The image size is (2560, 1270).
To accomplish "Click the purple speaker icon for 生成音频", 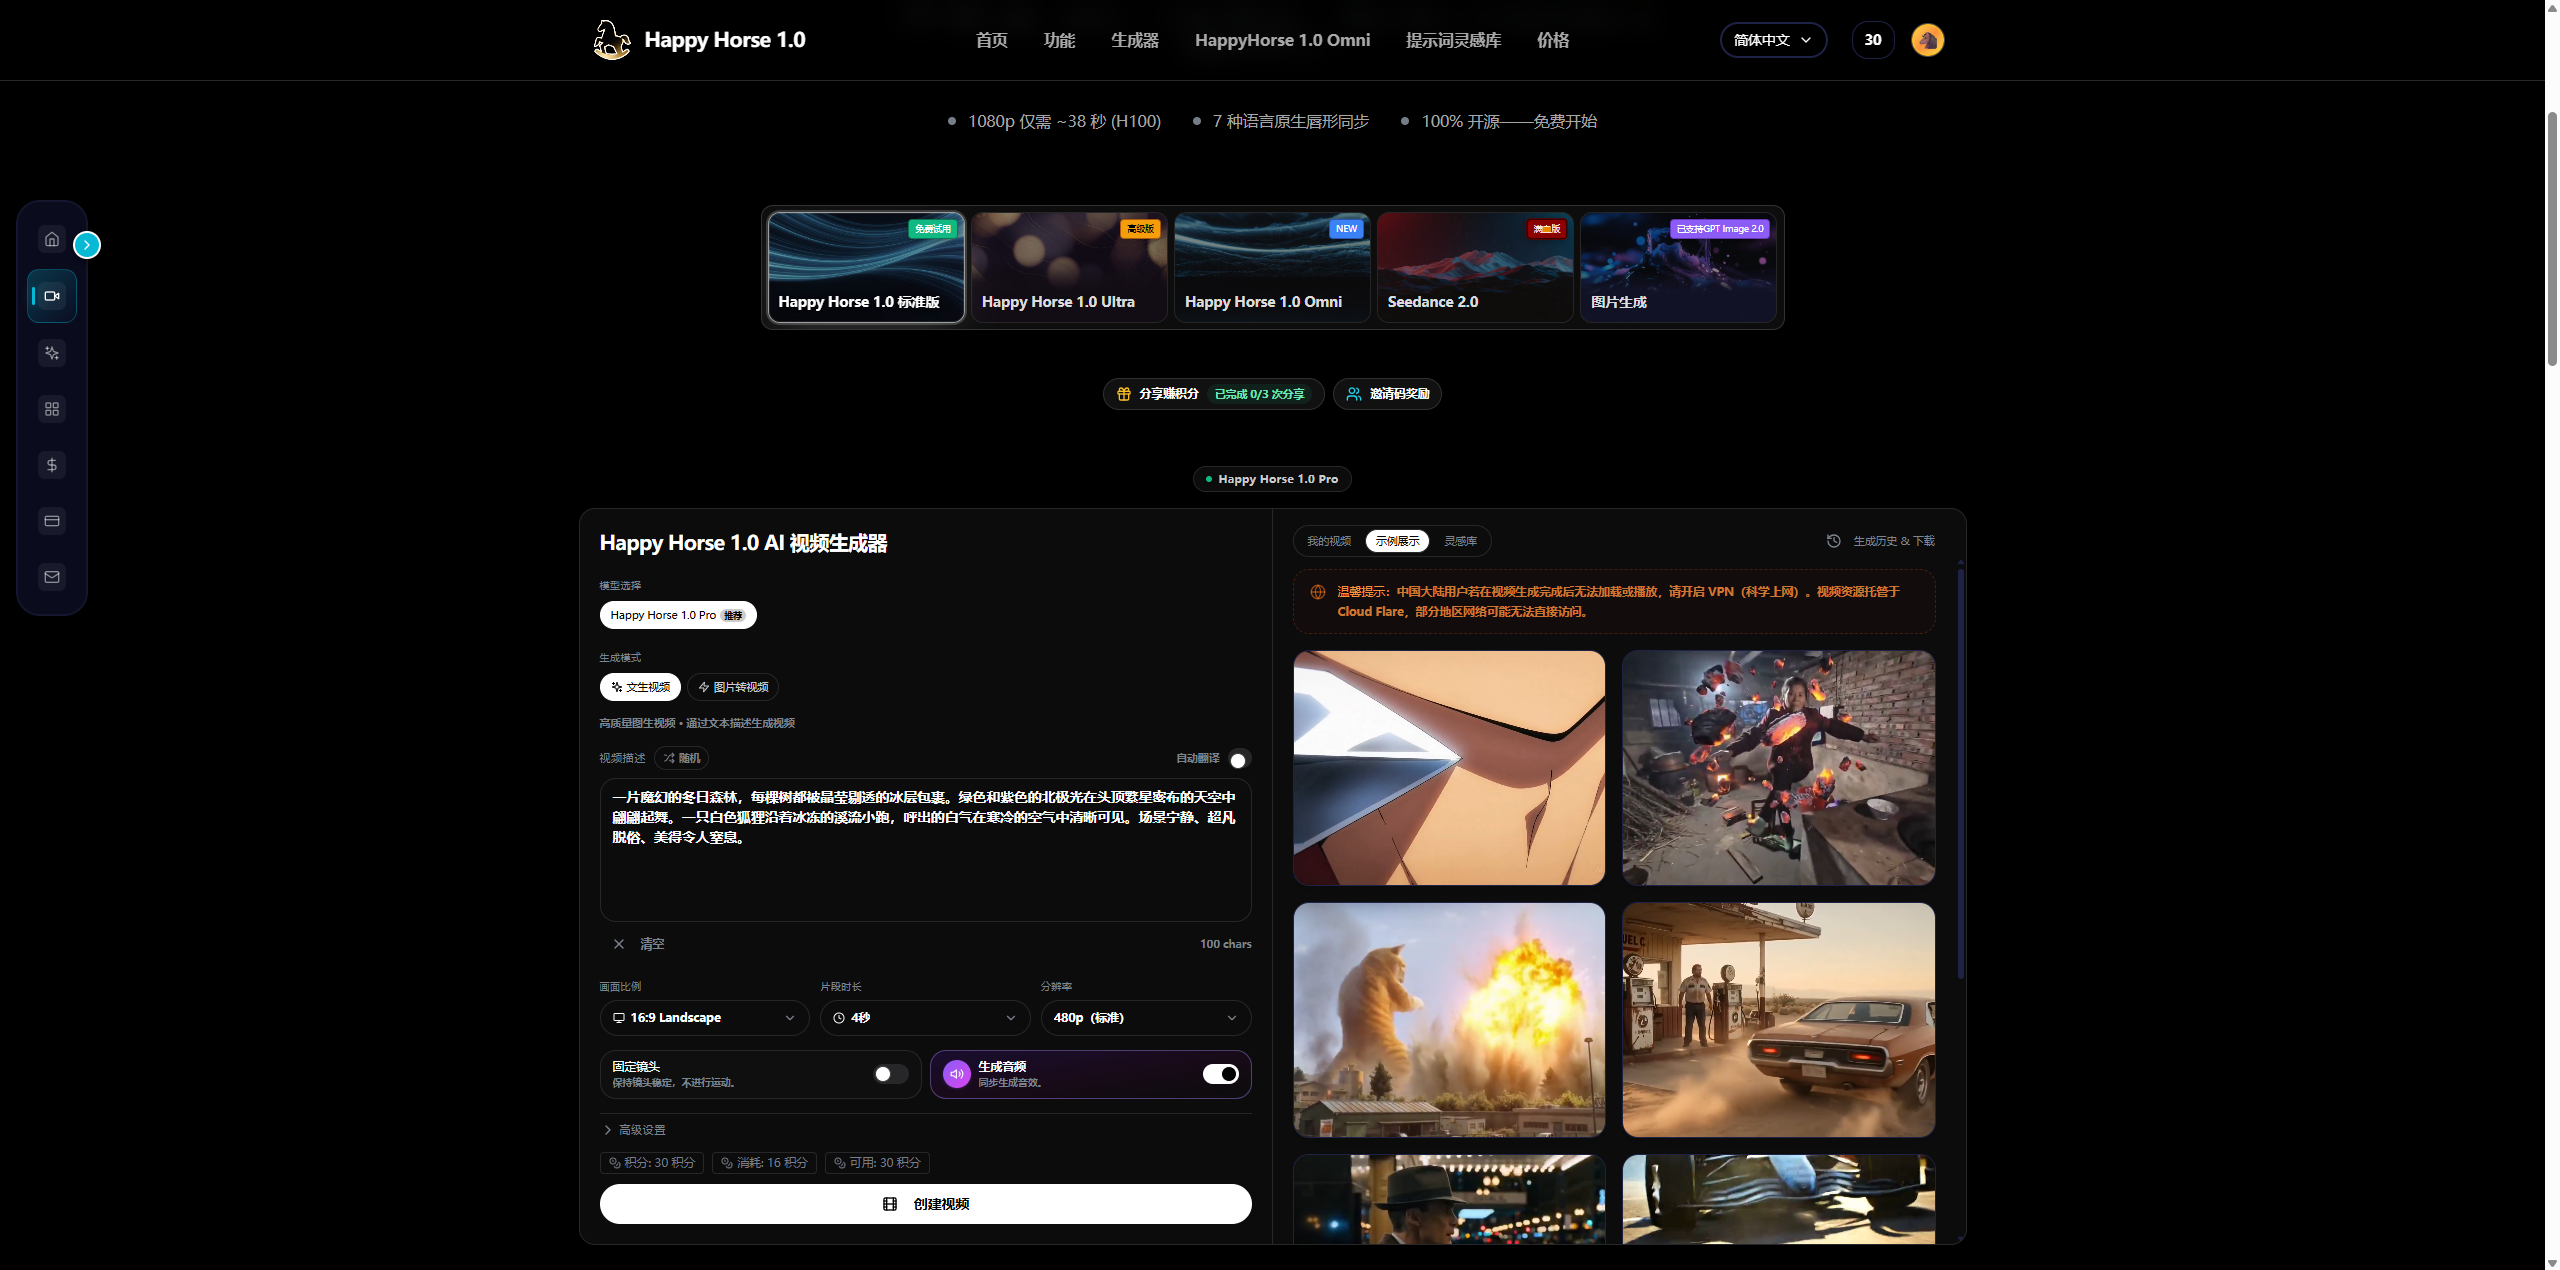I will tap(957, 1074).
